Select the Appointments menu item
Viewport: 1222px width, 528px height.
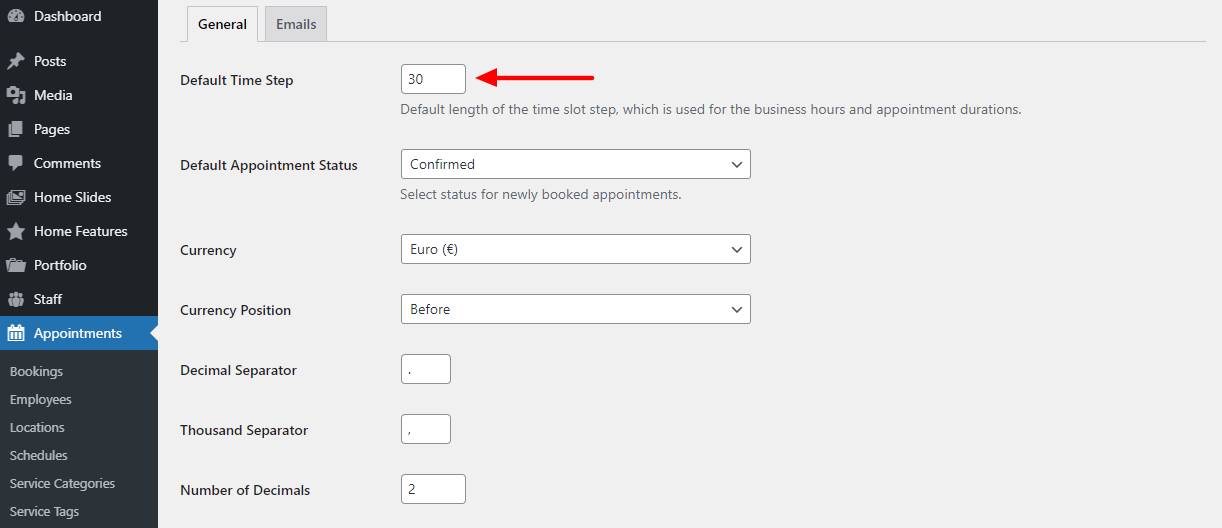(x=79, y=333)
